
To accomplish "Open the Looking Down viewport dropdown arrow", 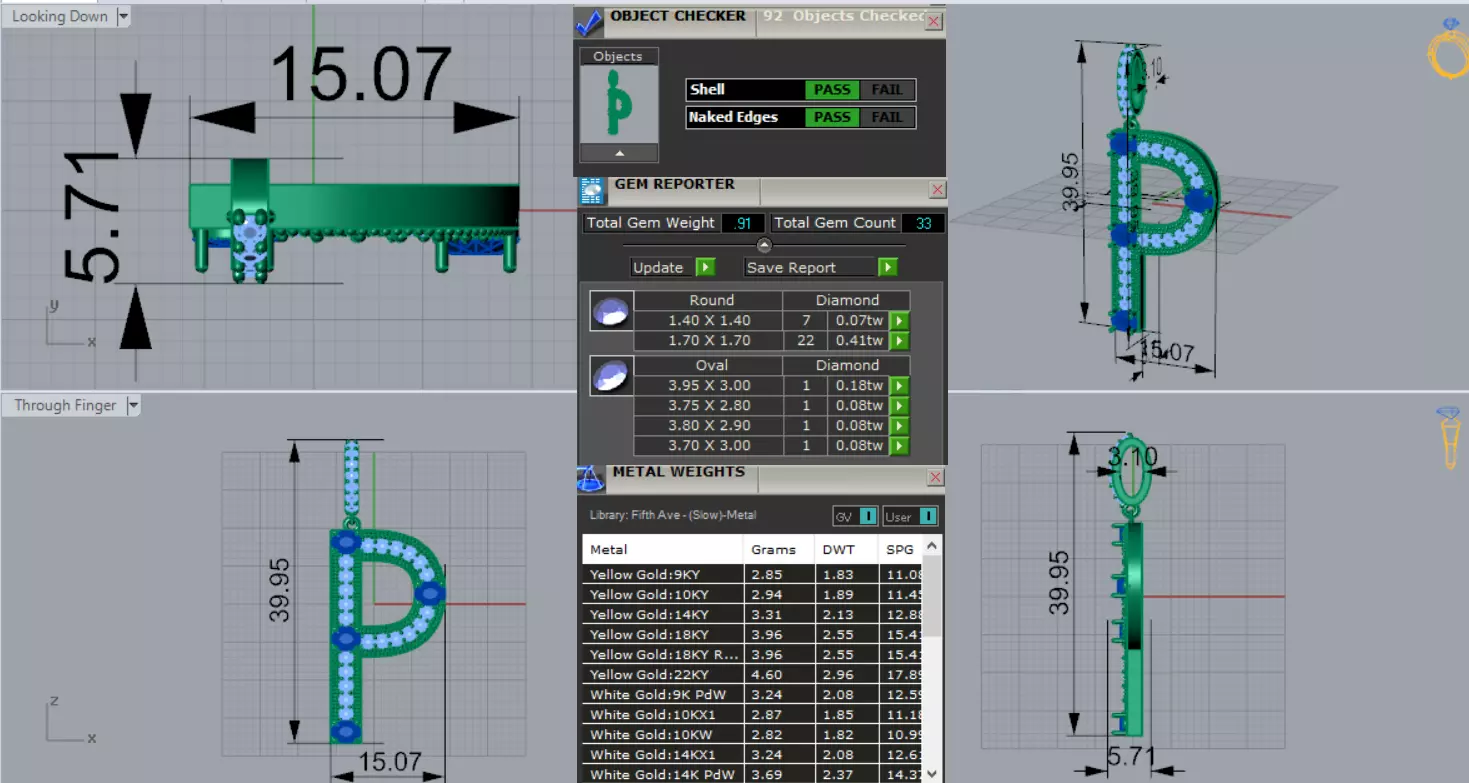I will tap(123, 16).
